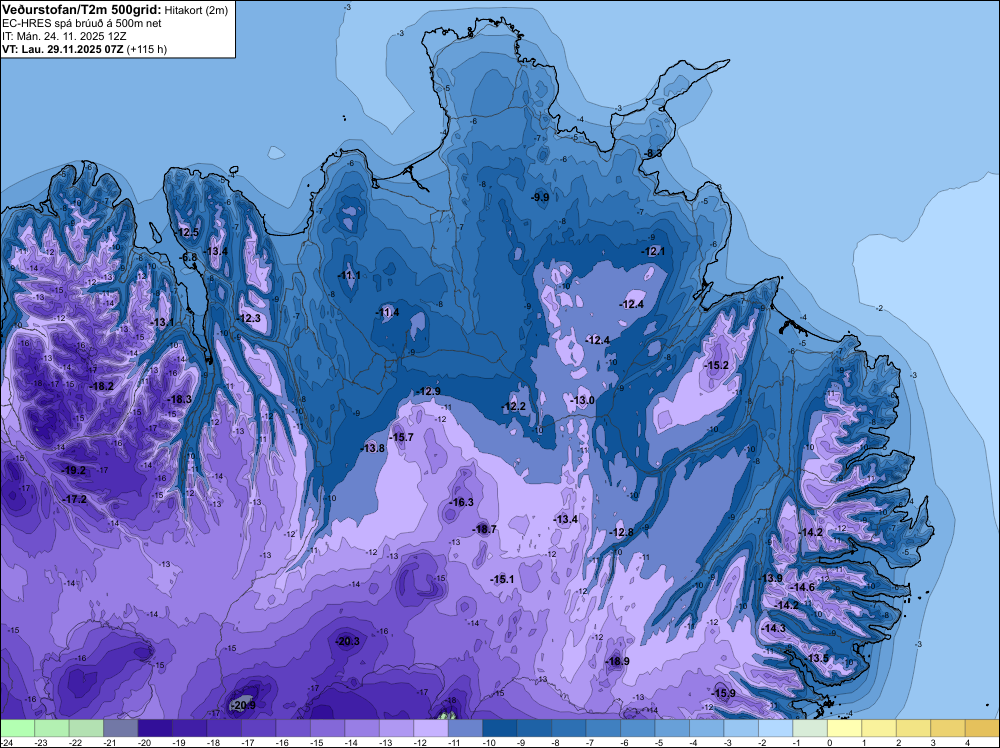This screenshot has width=1000, height=748.
Task: Click the -9.9 temperature label
Action: (540, 197)
